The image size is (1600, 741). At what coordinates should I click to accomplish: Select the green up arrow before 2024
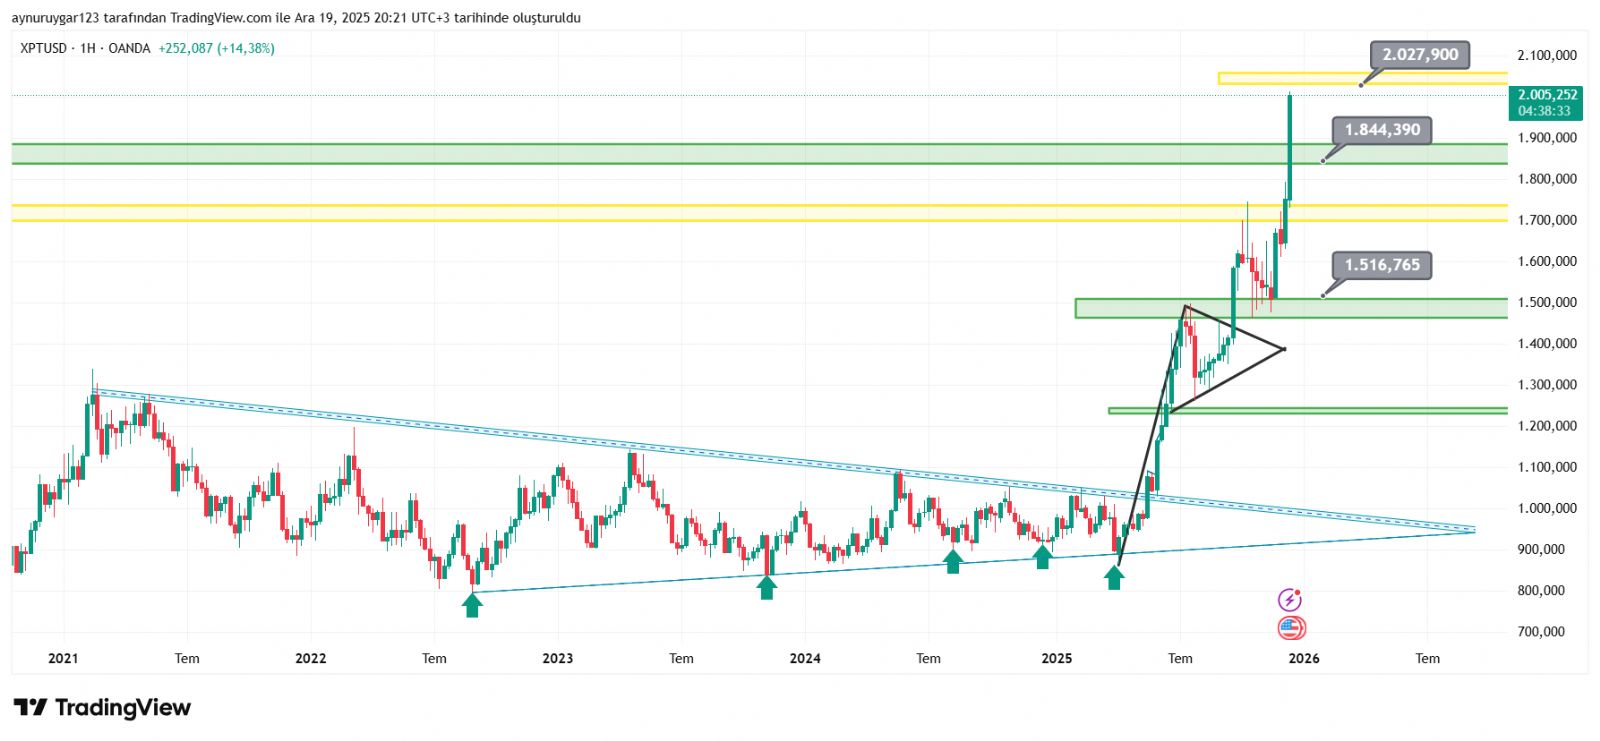click(767, 587)
